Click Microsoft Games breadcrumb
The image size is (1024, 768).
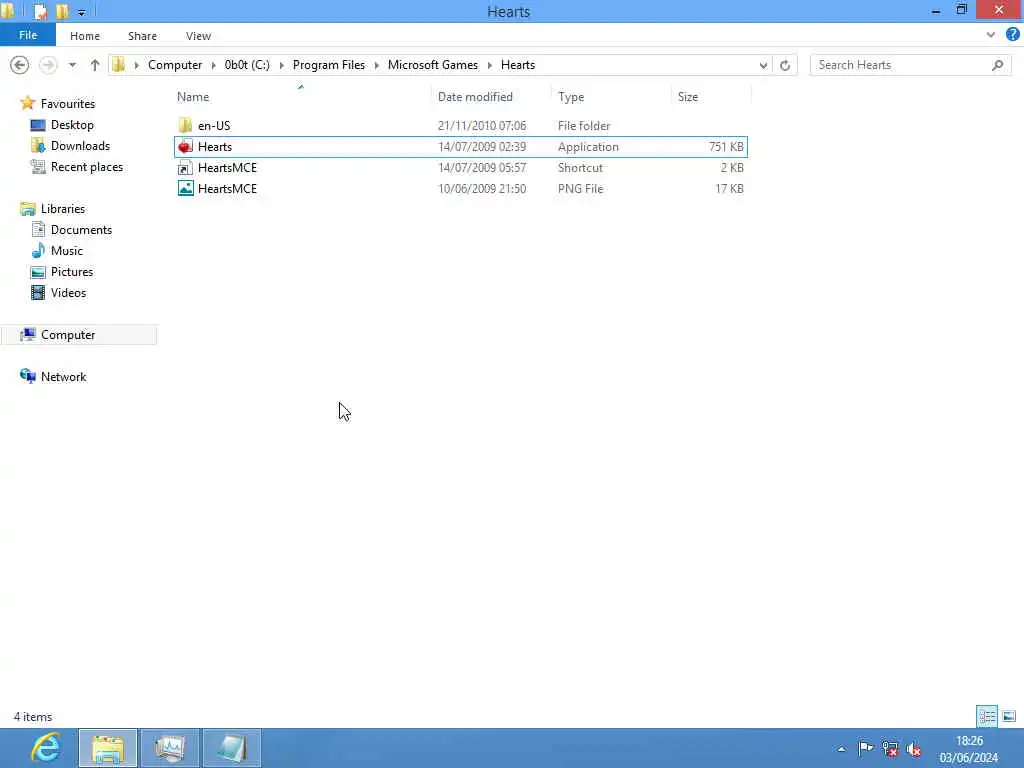coord(432,65)
